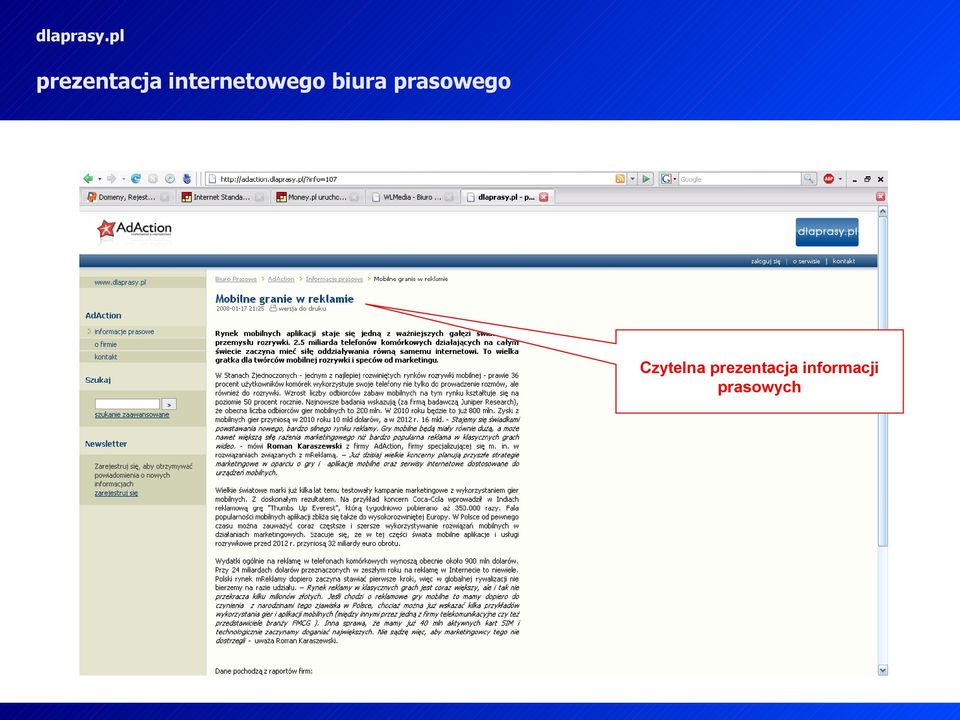Screen dimensions: 960x720
Task: Close the dlaprasy.pl tab with red X
Action: pyautogui.click(x=544, y=197)
